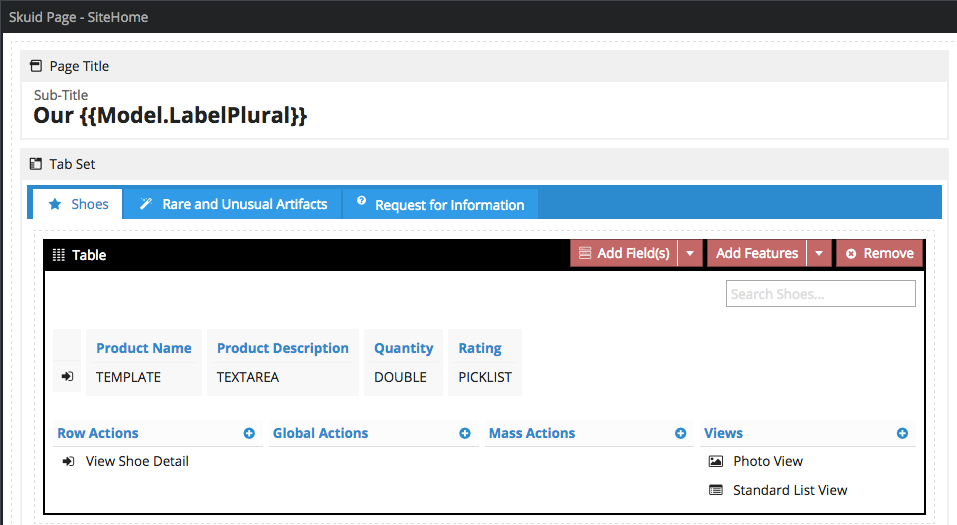Switch to the Shoes tab
The width and height of the screenshot is (957, 525).
[x=78, y=204]
